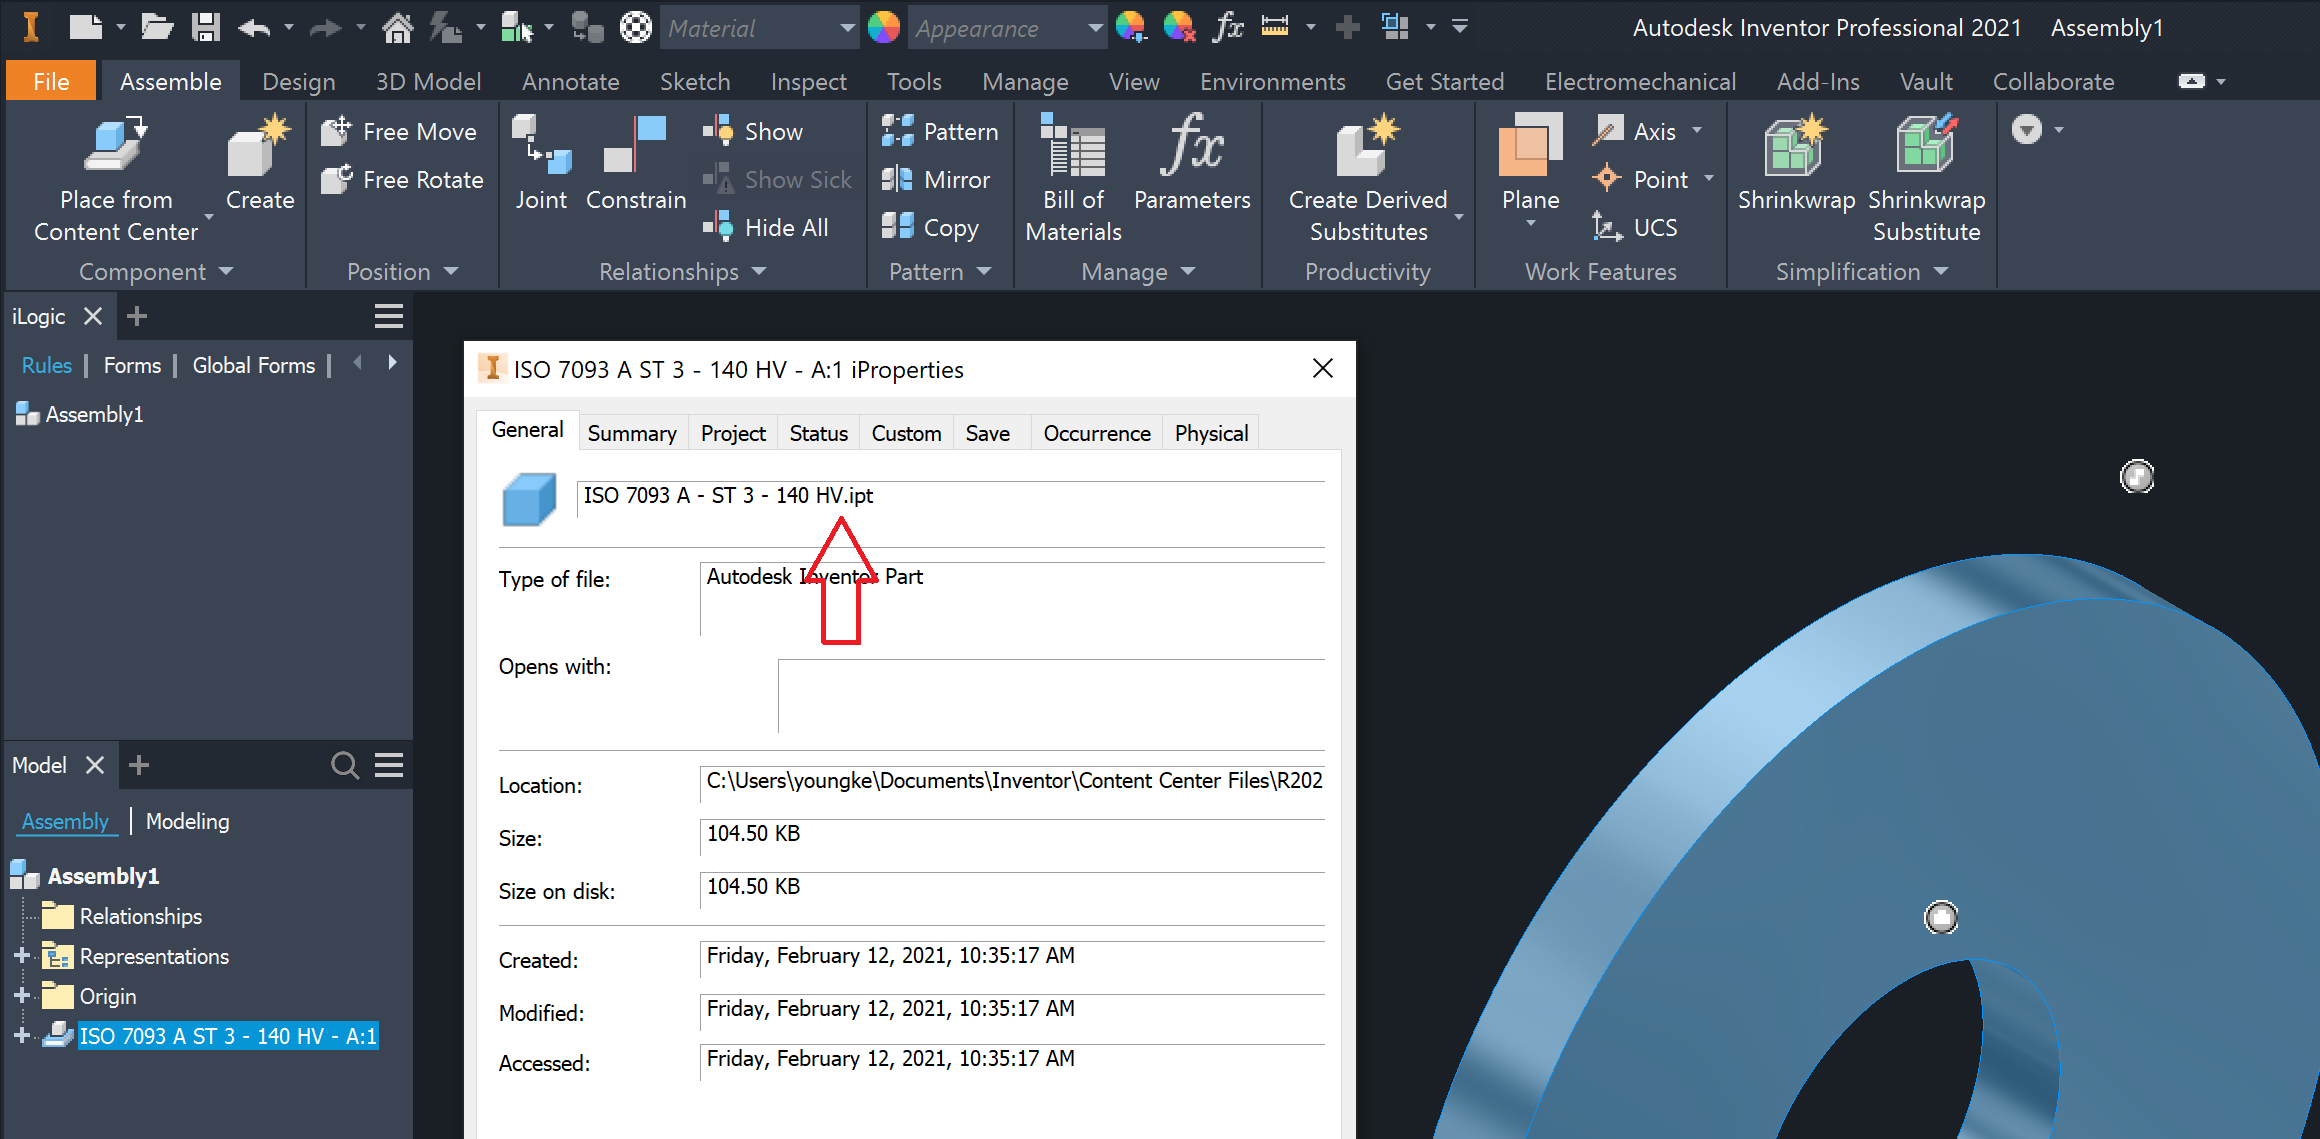This screenshot has height=1139, width=2320.
Task: Search the Model browser
Action: pos(345,766)
